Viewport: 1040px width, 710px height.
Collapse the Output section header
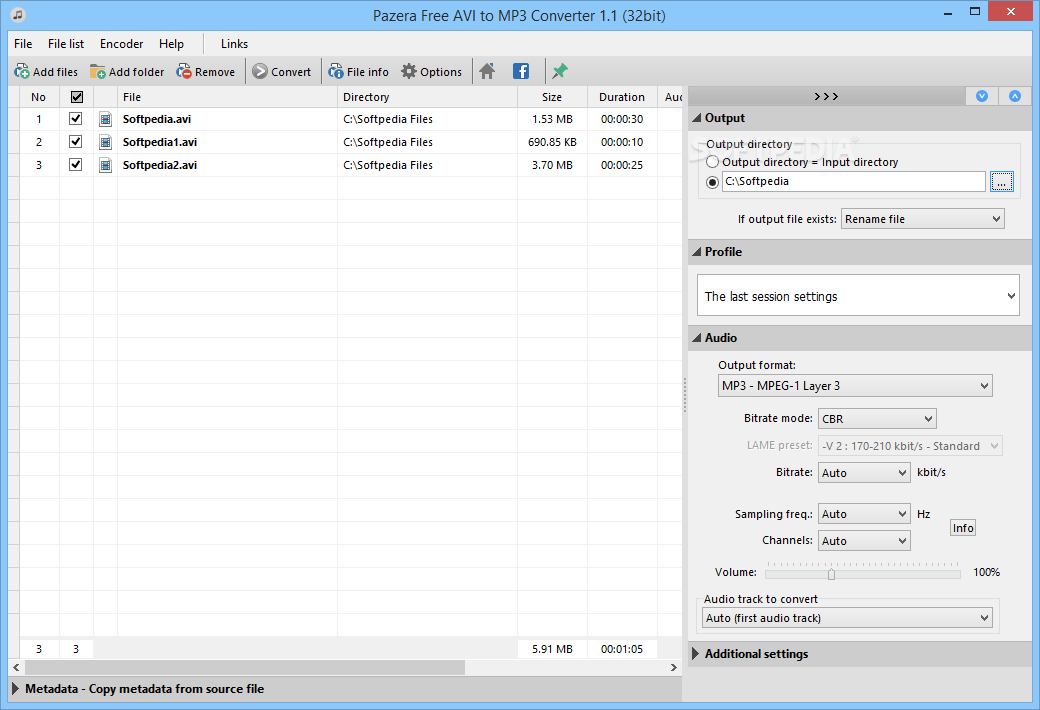[x=860, y=118]
